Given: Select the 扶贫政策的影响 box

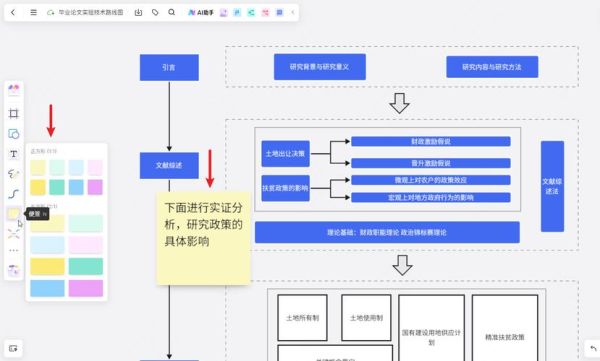Looking at the screenshot, I should (x=285, y=188).
